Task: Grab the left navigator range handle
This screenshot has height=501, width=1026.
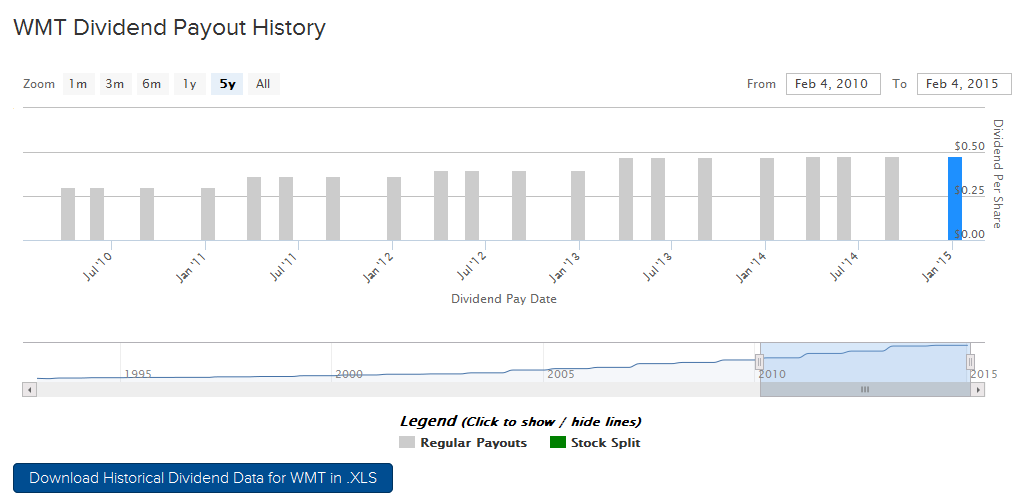Action: click(x=760, y=362)
